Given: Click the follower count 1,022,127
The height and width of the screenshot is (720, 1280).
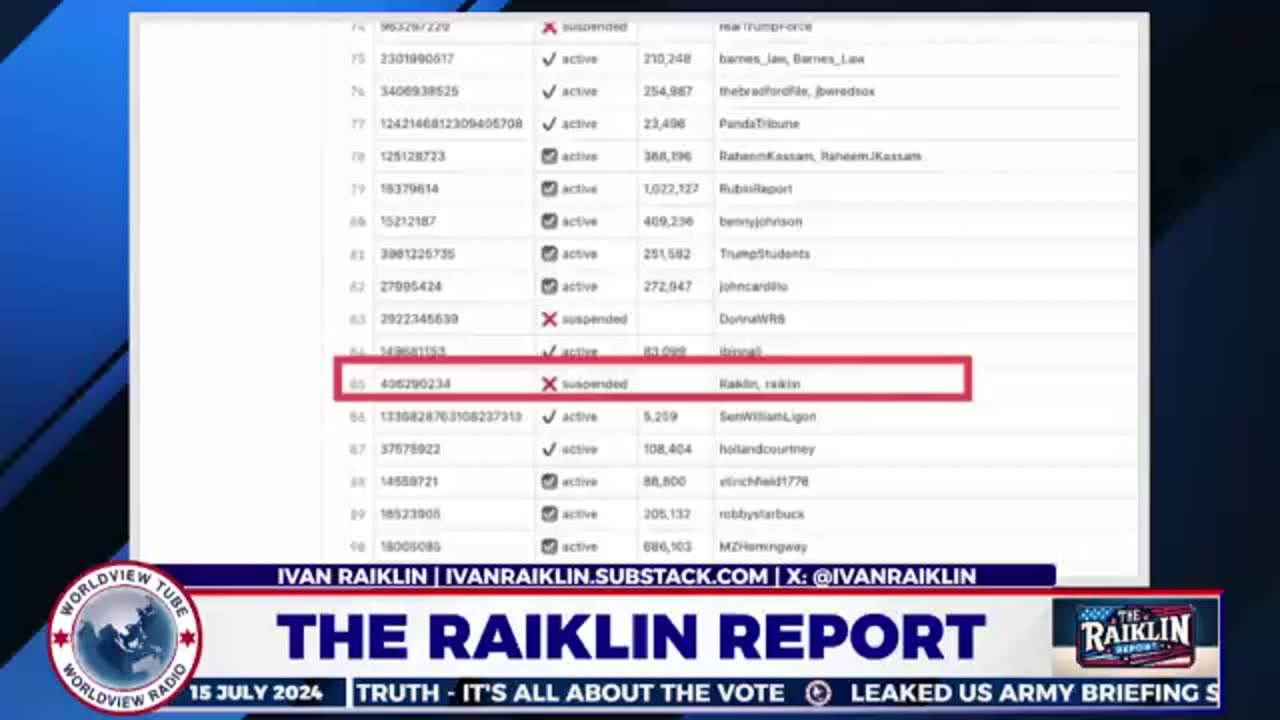Looking at the screenshot, I should click(x=671, y=189).
